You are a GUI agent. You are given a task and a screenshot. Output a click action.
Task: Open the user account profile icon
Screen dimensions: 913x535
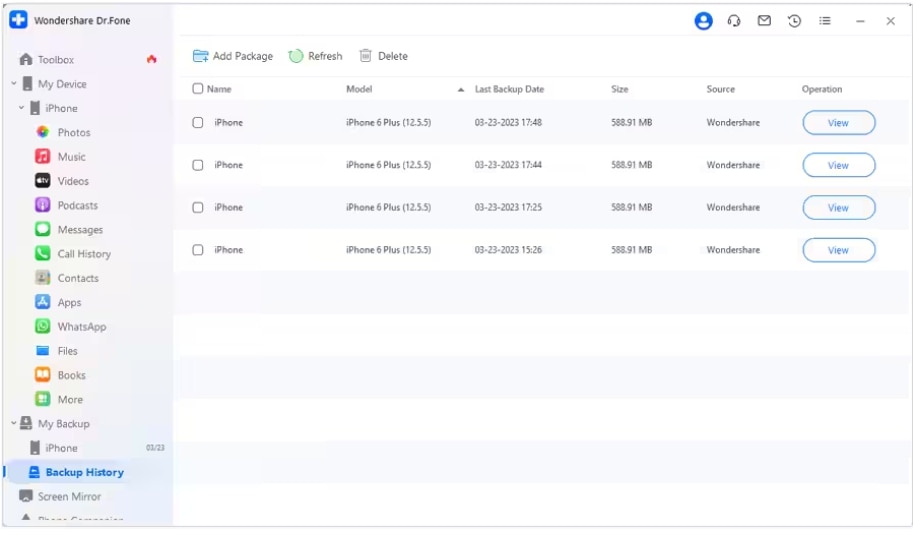703,21
